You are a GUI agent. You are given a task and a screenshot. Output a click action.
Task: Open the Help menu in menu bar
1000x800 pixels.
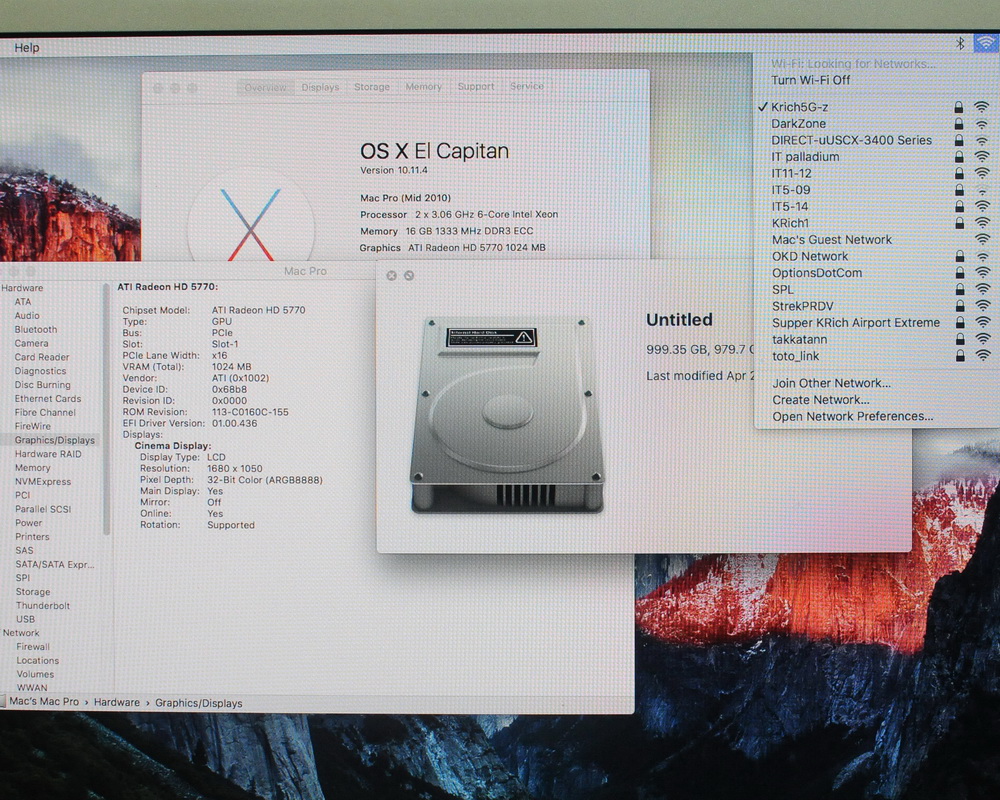[x=26, y=47]
